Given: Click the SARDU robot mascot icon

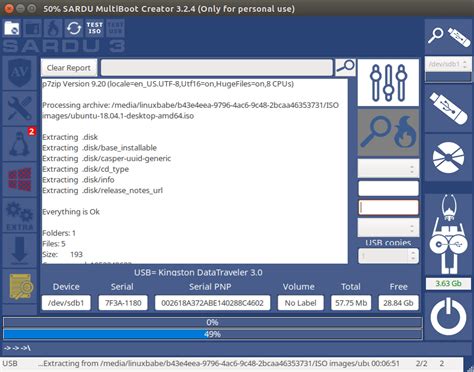Looking at the screenshot, I should (449, 235).
